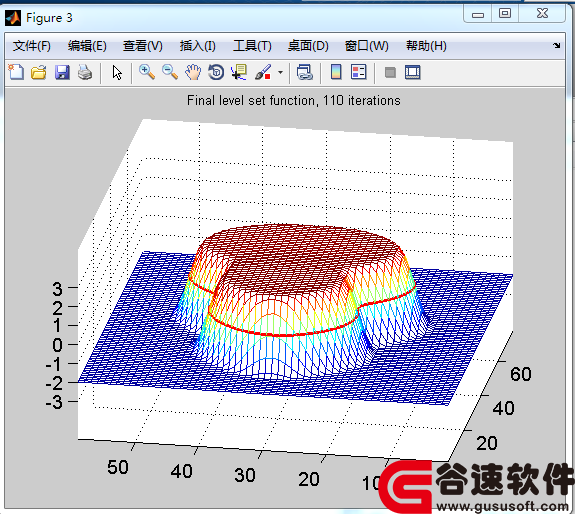The width and height of the screenshot is (575, 514).
Task: Activate the Zoom Out magnifier tool
Action: click(x=170, y=72)
